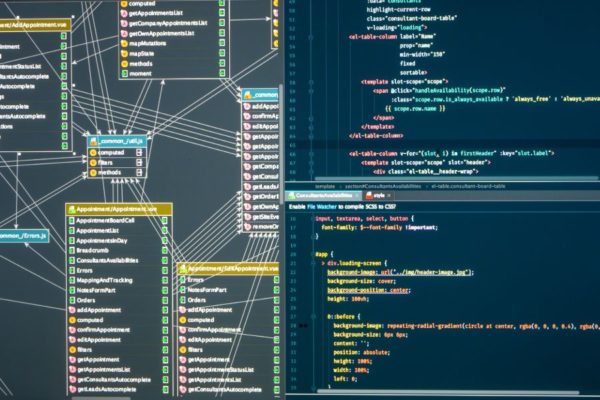Click the red method icon beside getCompanyAppointmentList
Screen dimensions: 600x400
pyautogui.click(x=124, y=23)
